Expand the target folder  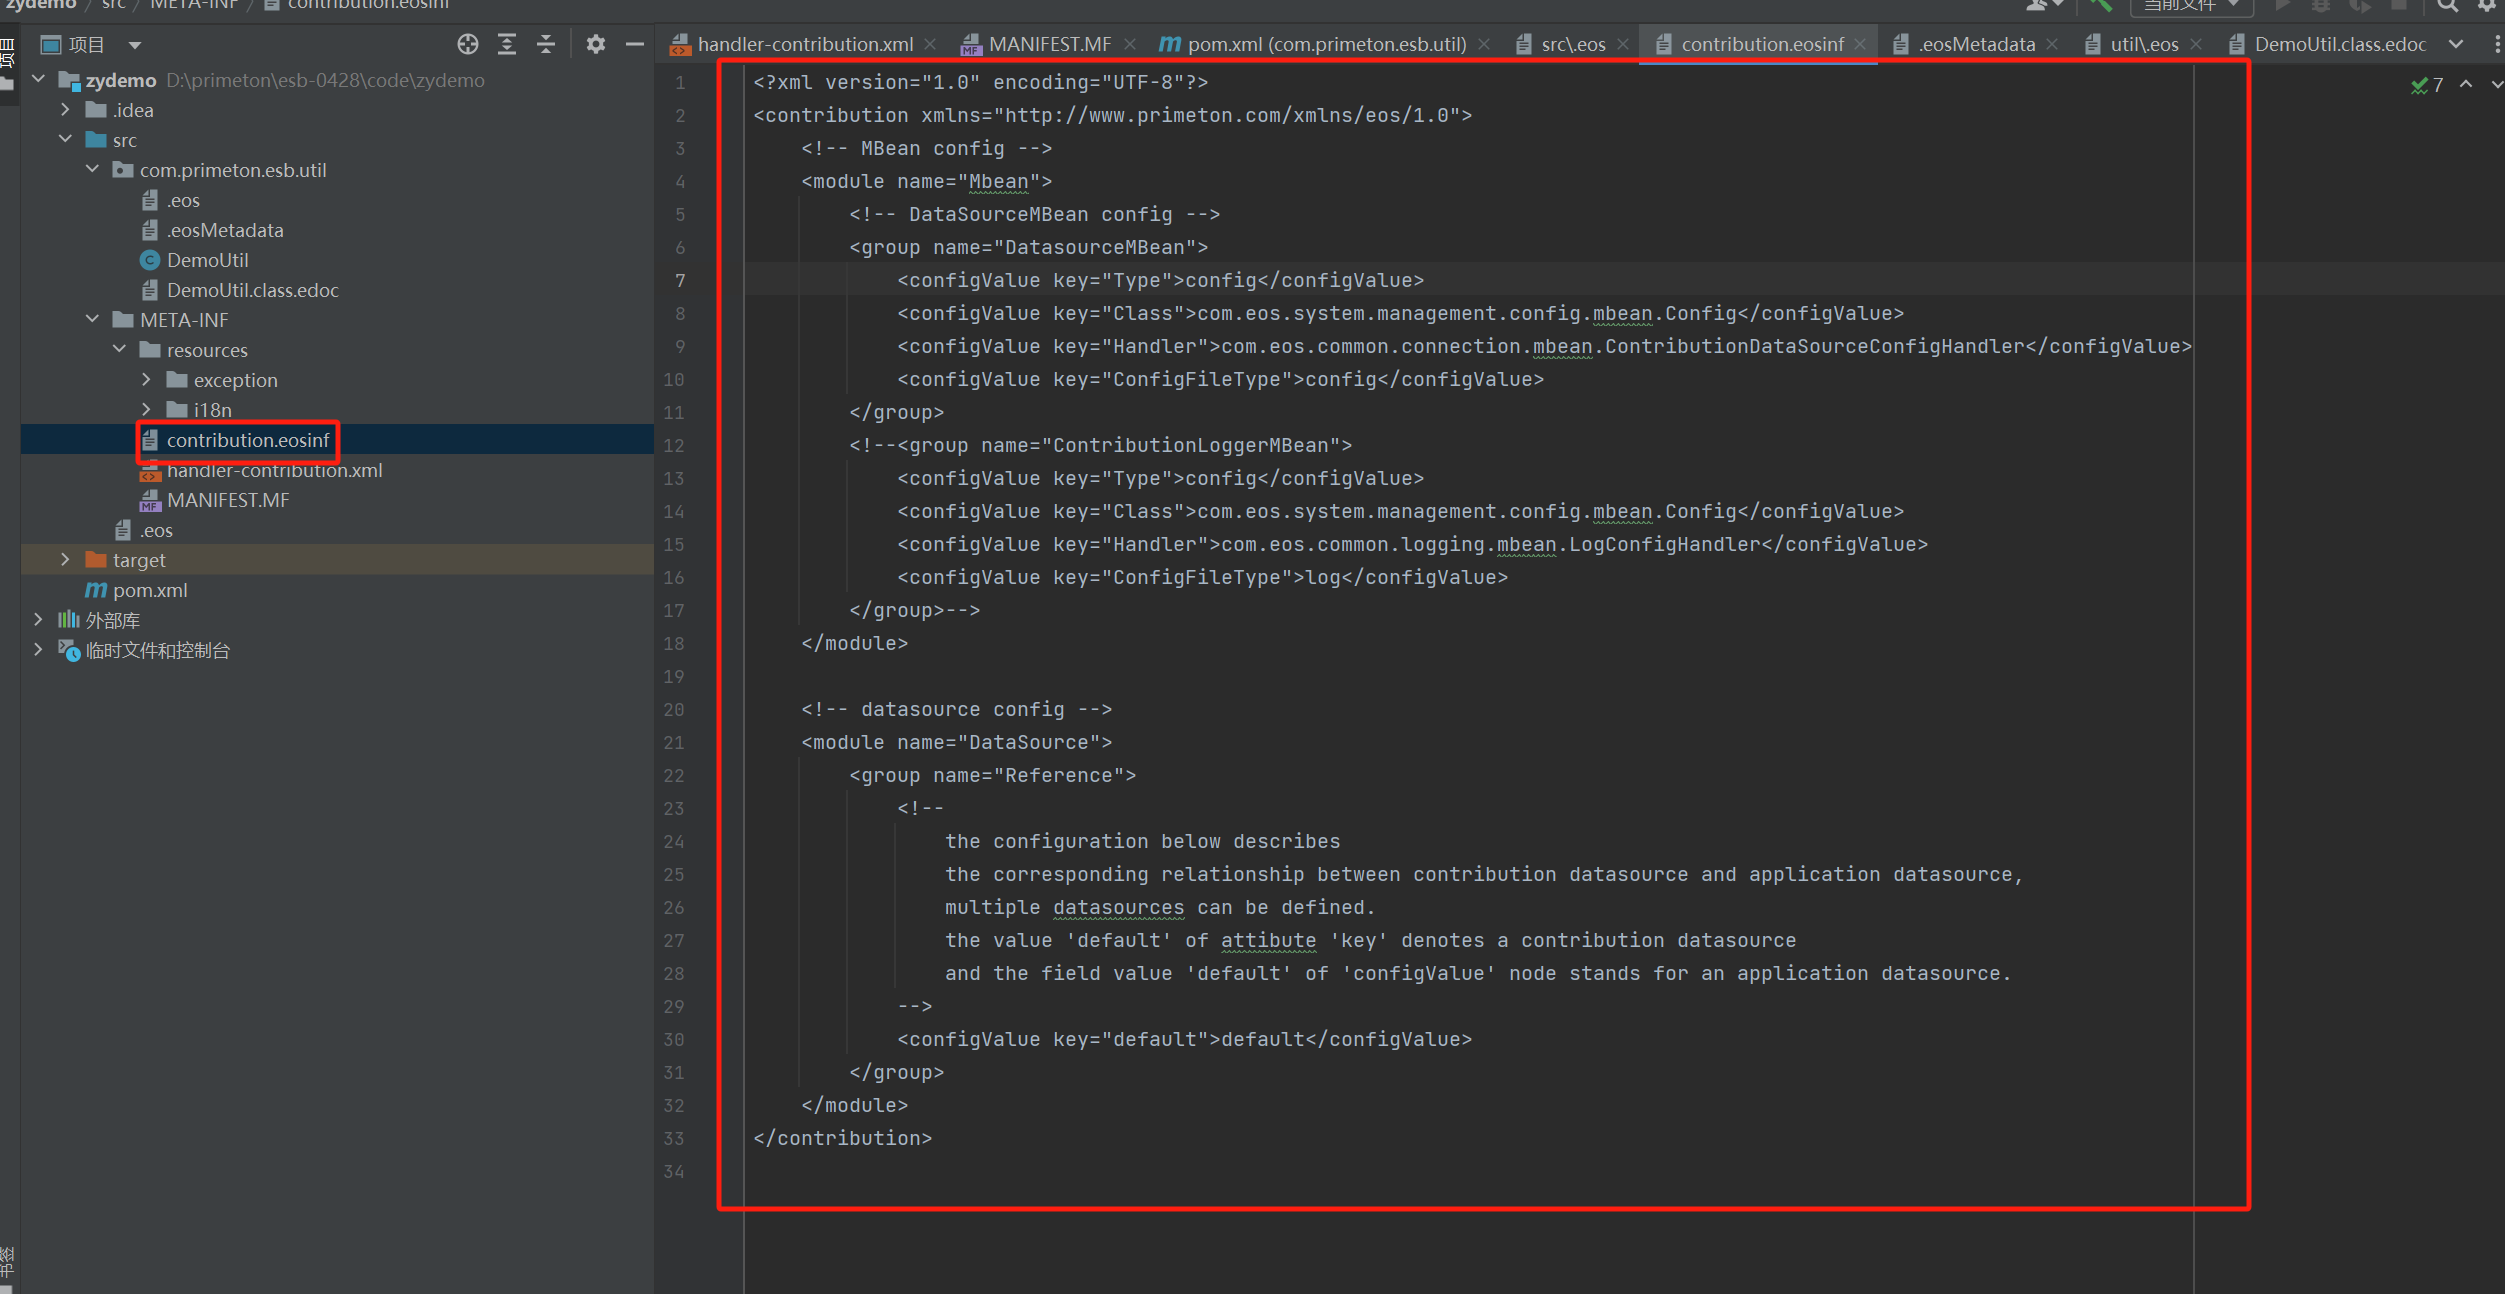[x=65, y=560]
